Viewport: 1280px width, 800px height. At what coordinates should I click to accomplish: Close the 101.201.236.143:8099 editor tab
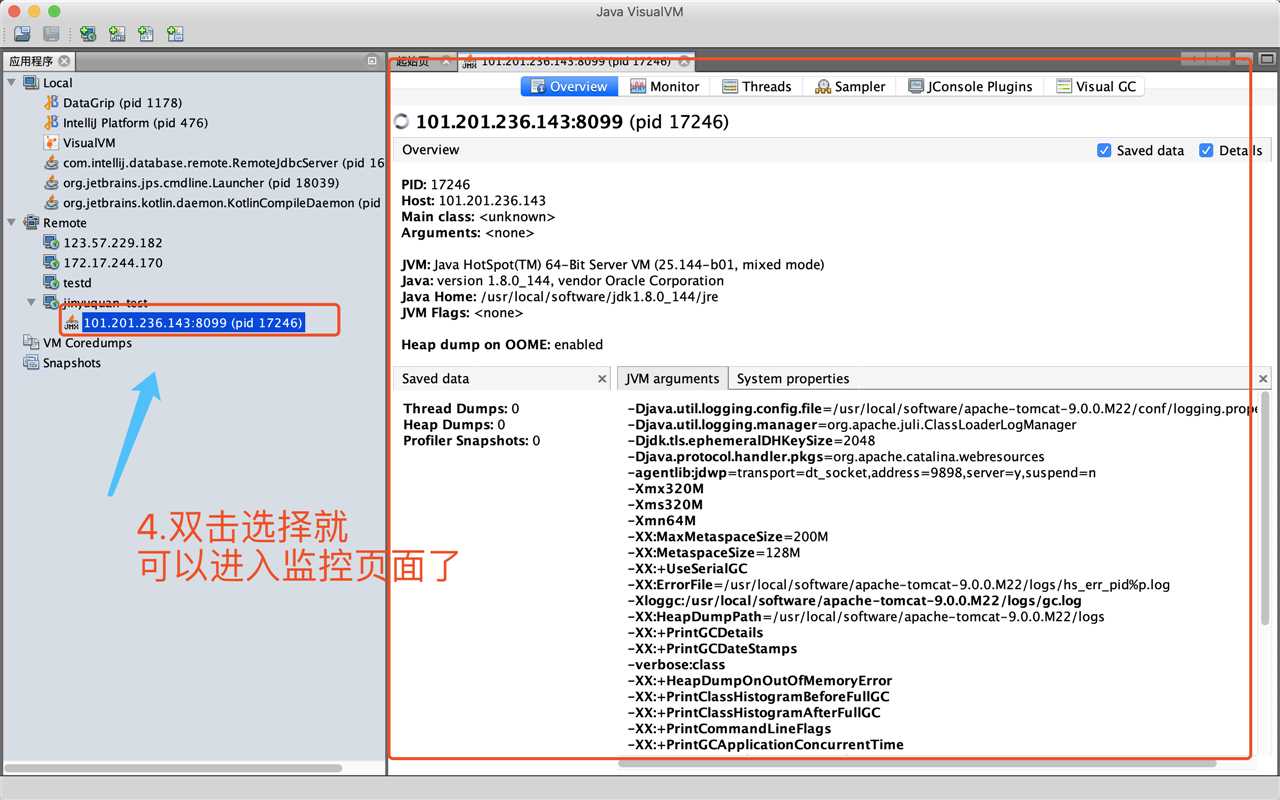click(x=684, y=61)
